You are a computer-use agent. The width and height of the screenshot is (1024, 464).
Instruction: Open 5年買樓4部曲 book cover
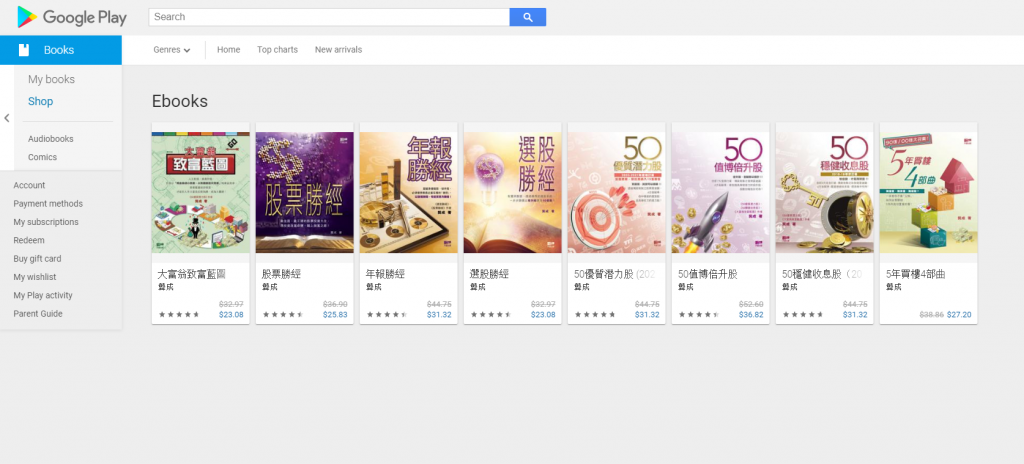(x=929, y=192)
